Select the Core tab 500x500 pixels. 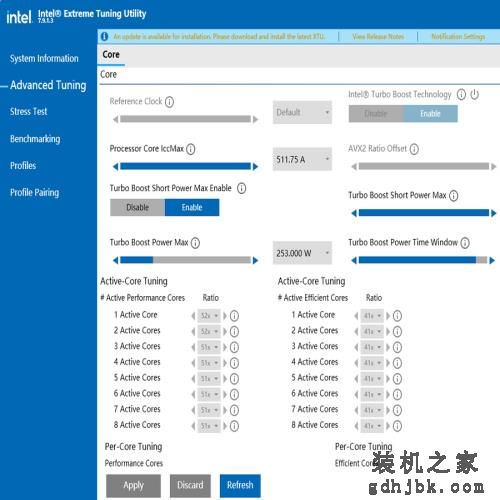pyautogui.click(x=111, y=55)
